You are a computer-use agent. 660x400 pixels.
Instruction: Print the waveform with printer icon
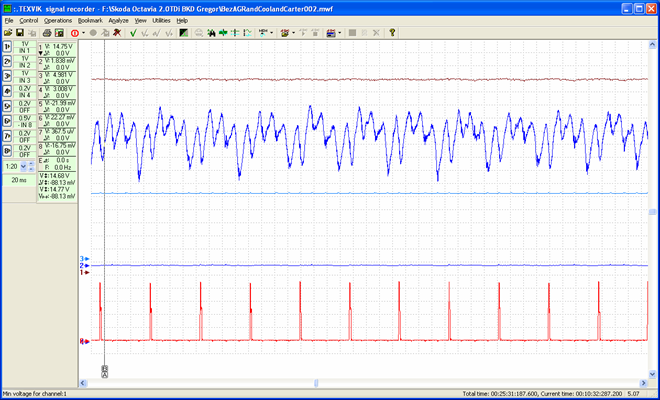pos(47,32)
